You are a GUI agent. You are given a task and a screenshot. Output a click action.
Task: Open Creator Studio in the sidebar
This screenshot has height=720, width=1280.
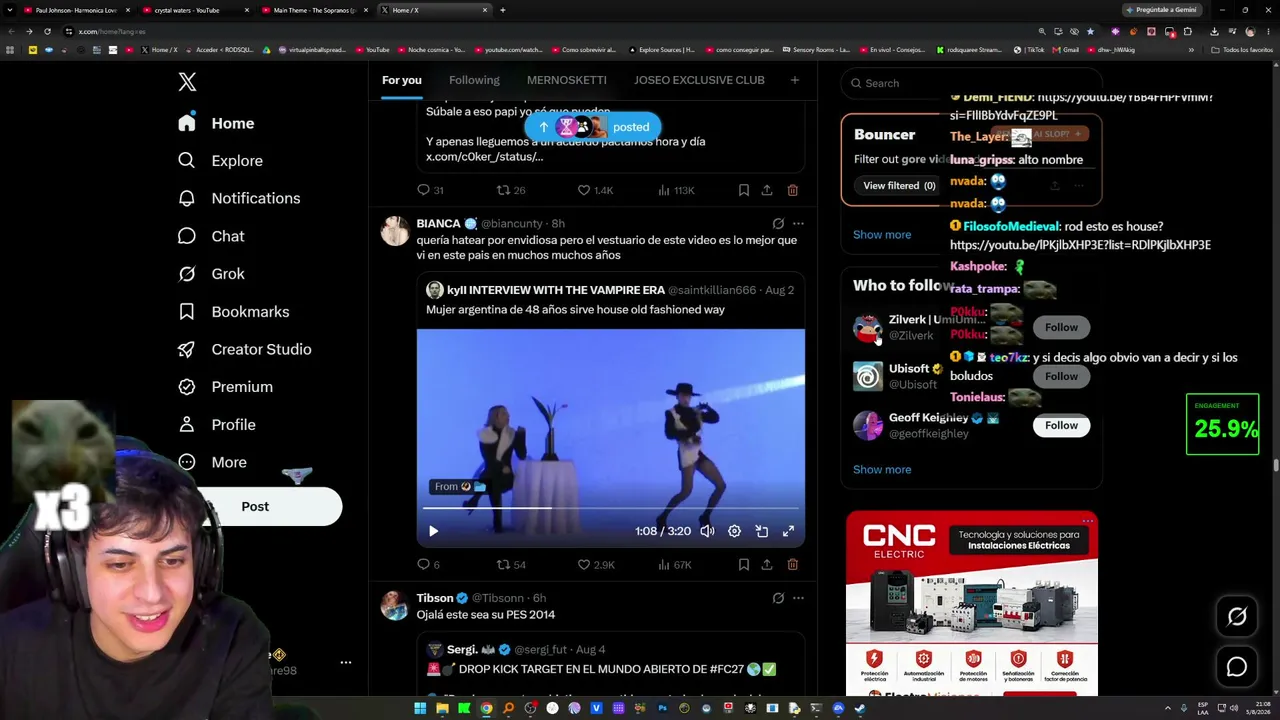click(244, 349)
